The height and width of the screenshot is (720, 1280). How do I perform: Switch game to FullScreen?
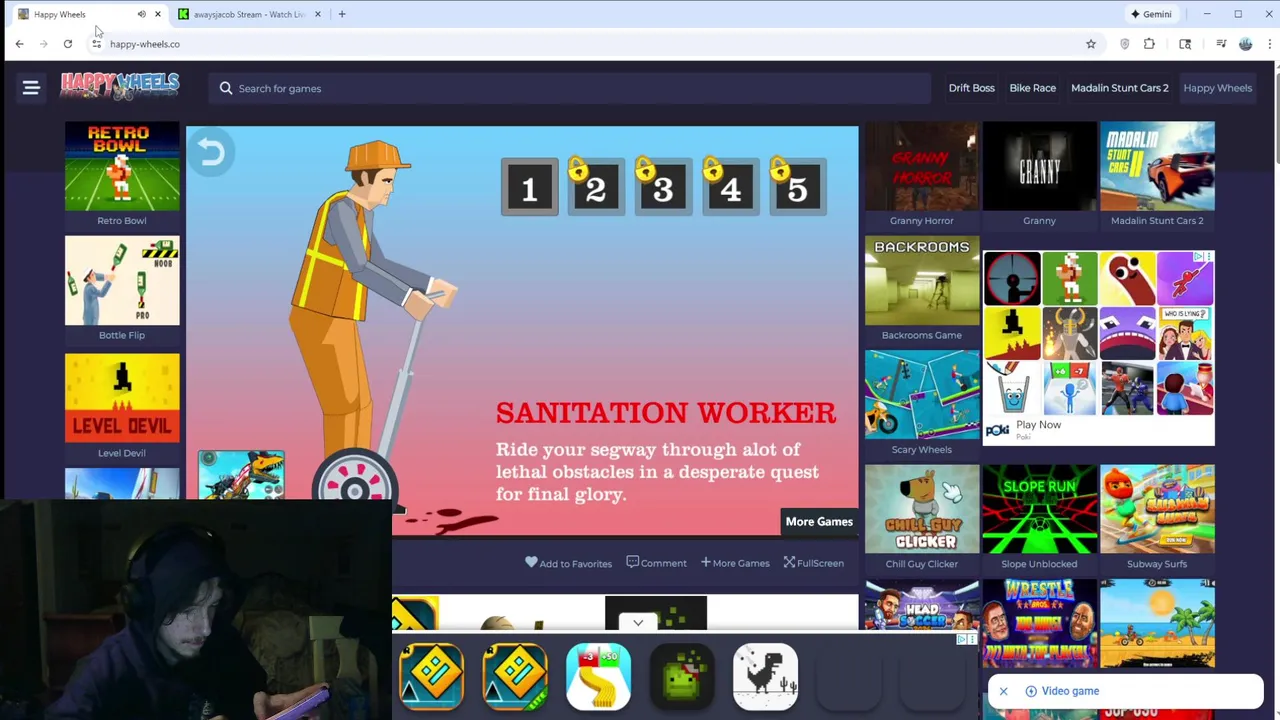tap(813, 563)
